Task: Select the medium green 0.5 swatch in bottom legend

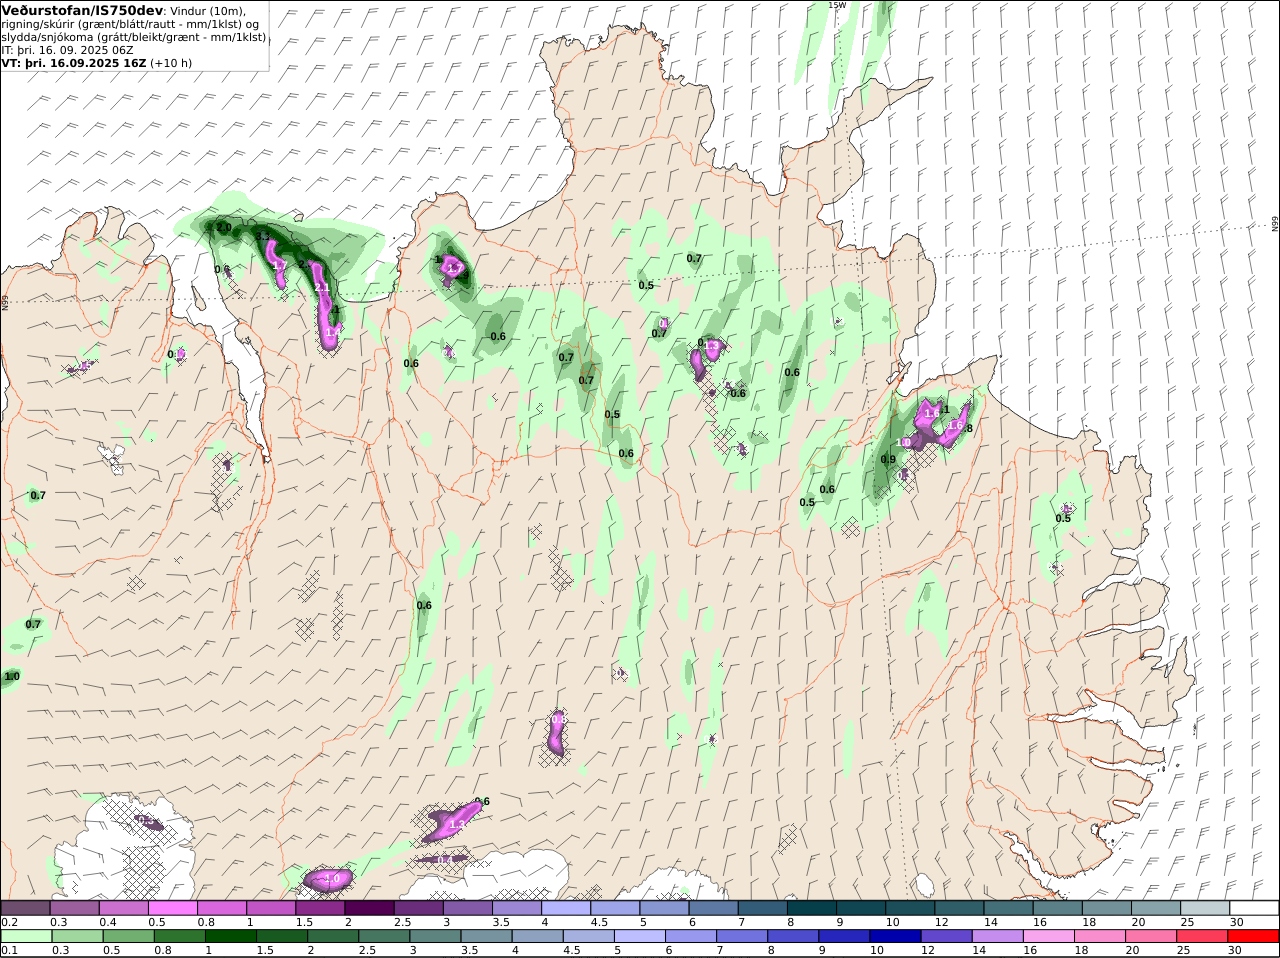Action: coord(128,937)
